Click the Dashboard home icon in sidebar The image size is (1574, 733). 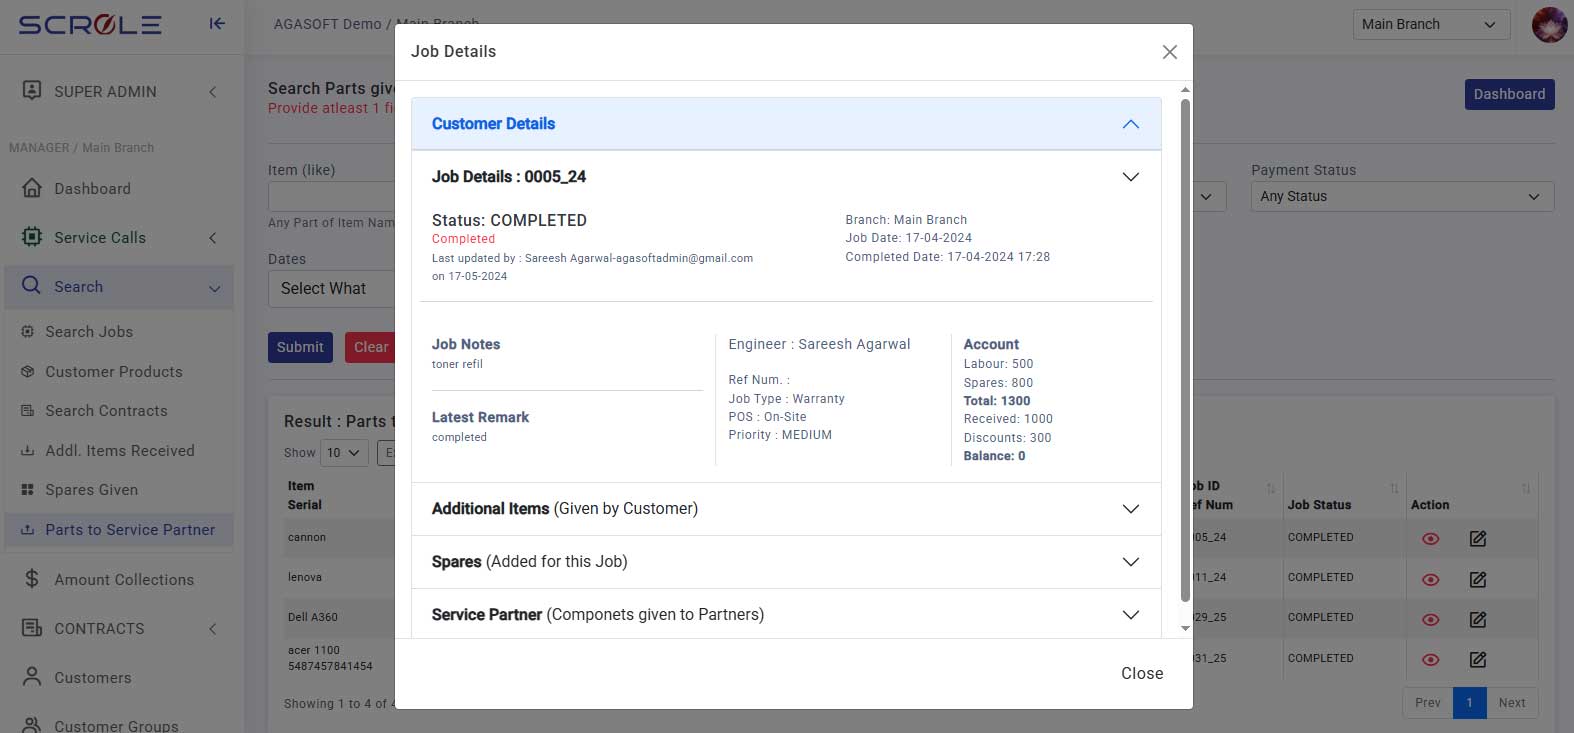tap(32, 188)
